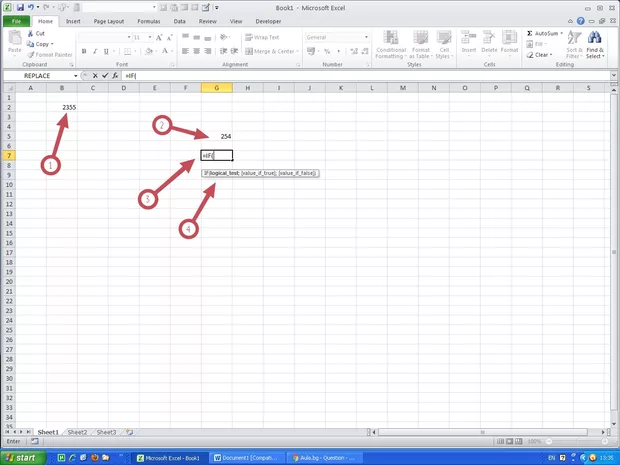This screenshot has width=620, height=465.
Task: Apply Percent Style
Action: (x=327, y=51)
